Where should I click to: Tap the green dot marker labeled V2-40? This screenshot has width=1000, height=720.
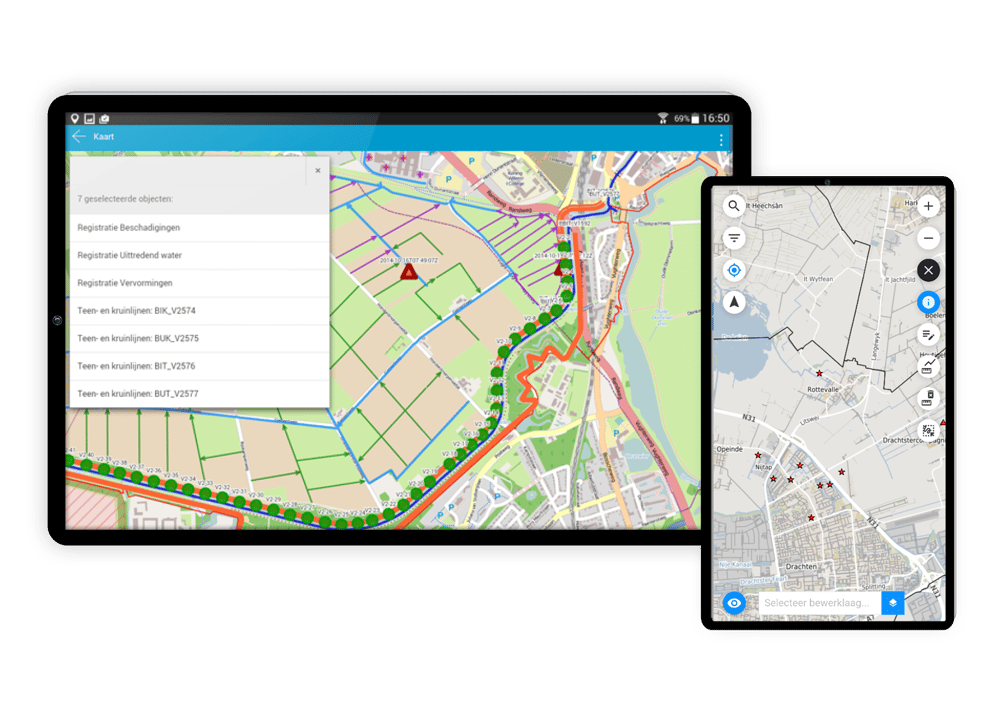(x=87, y=464)
